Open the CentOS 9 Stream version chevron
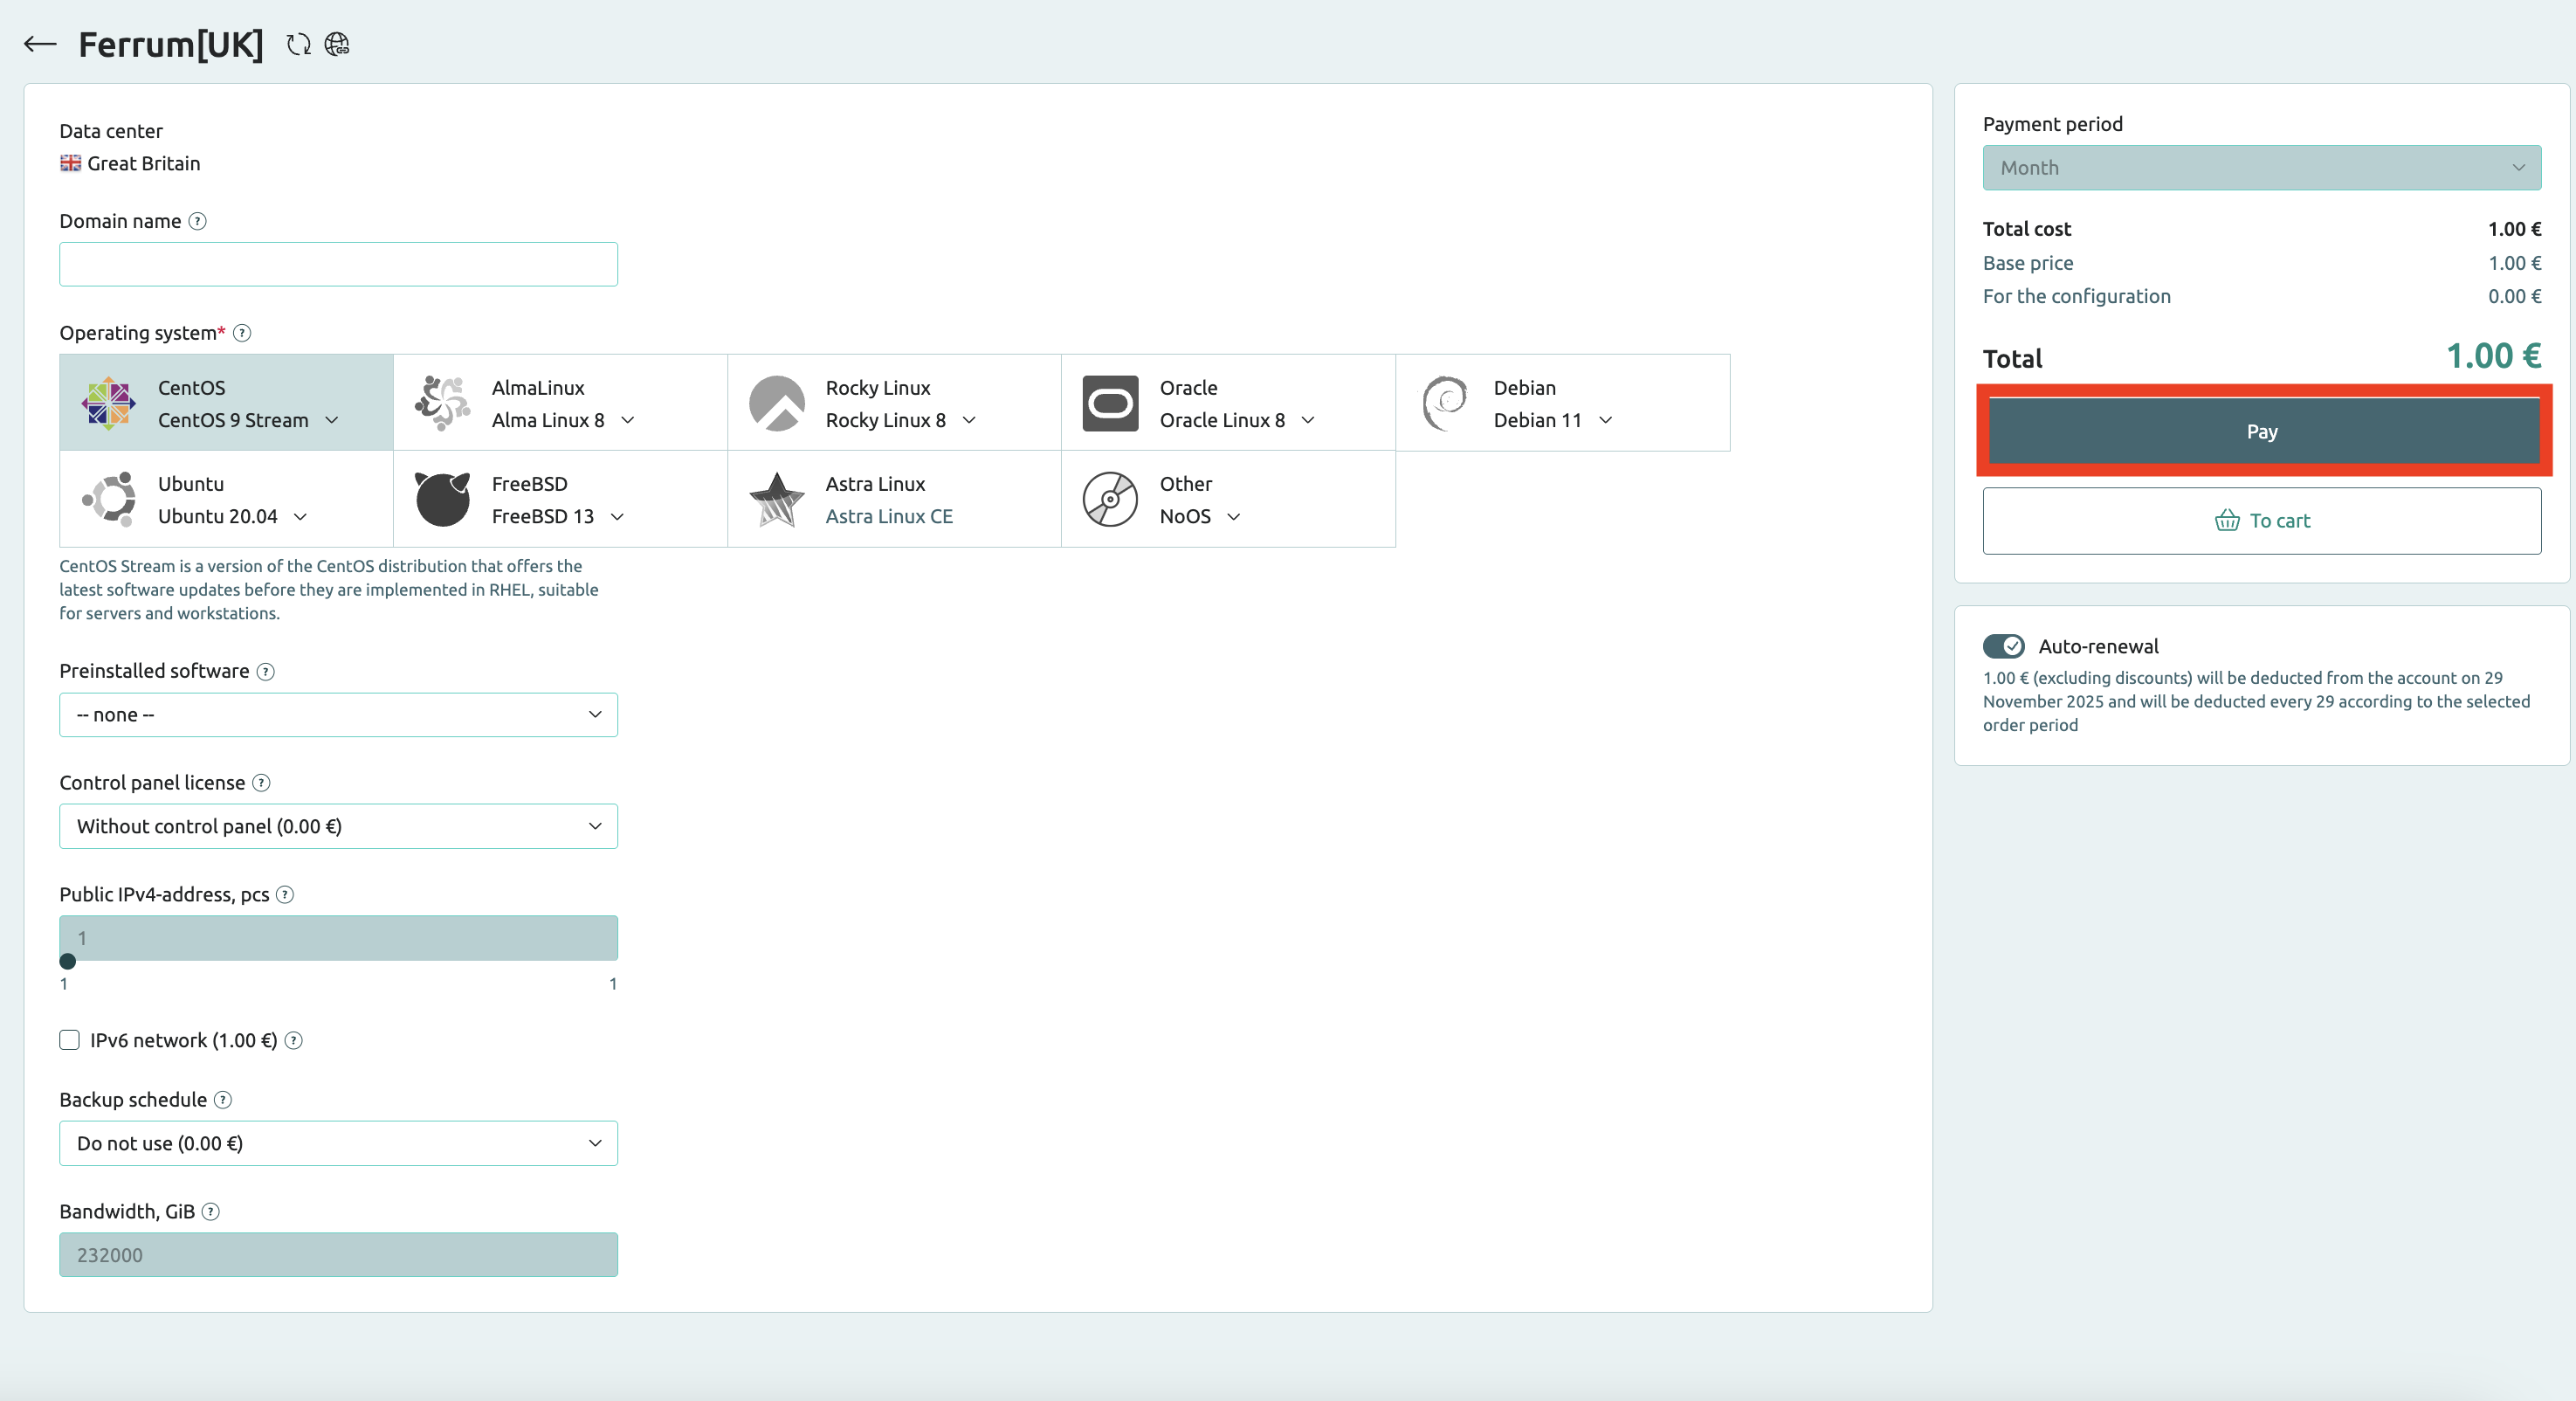The image size is (2576, 1401). (332, 420)
